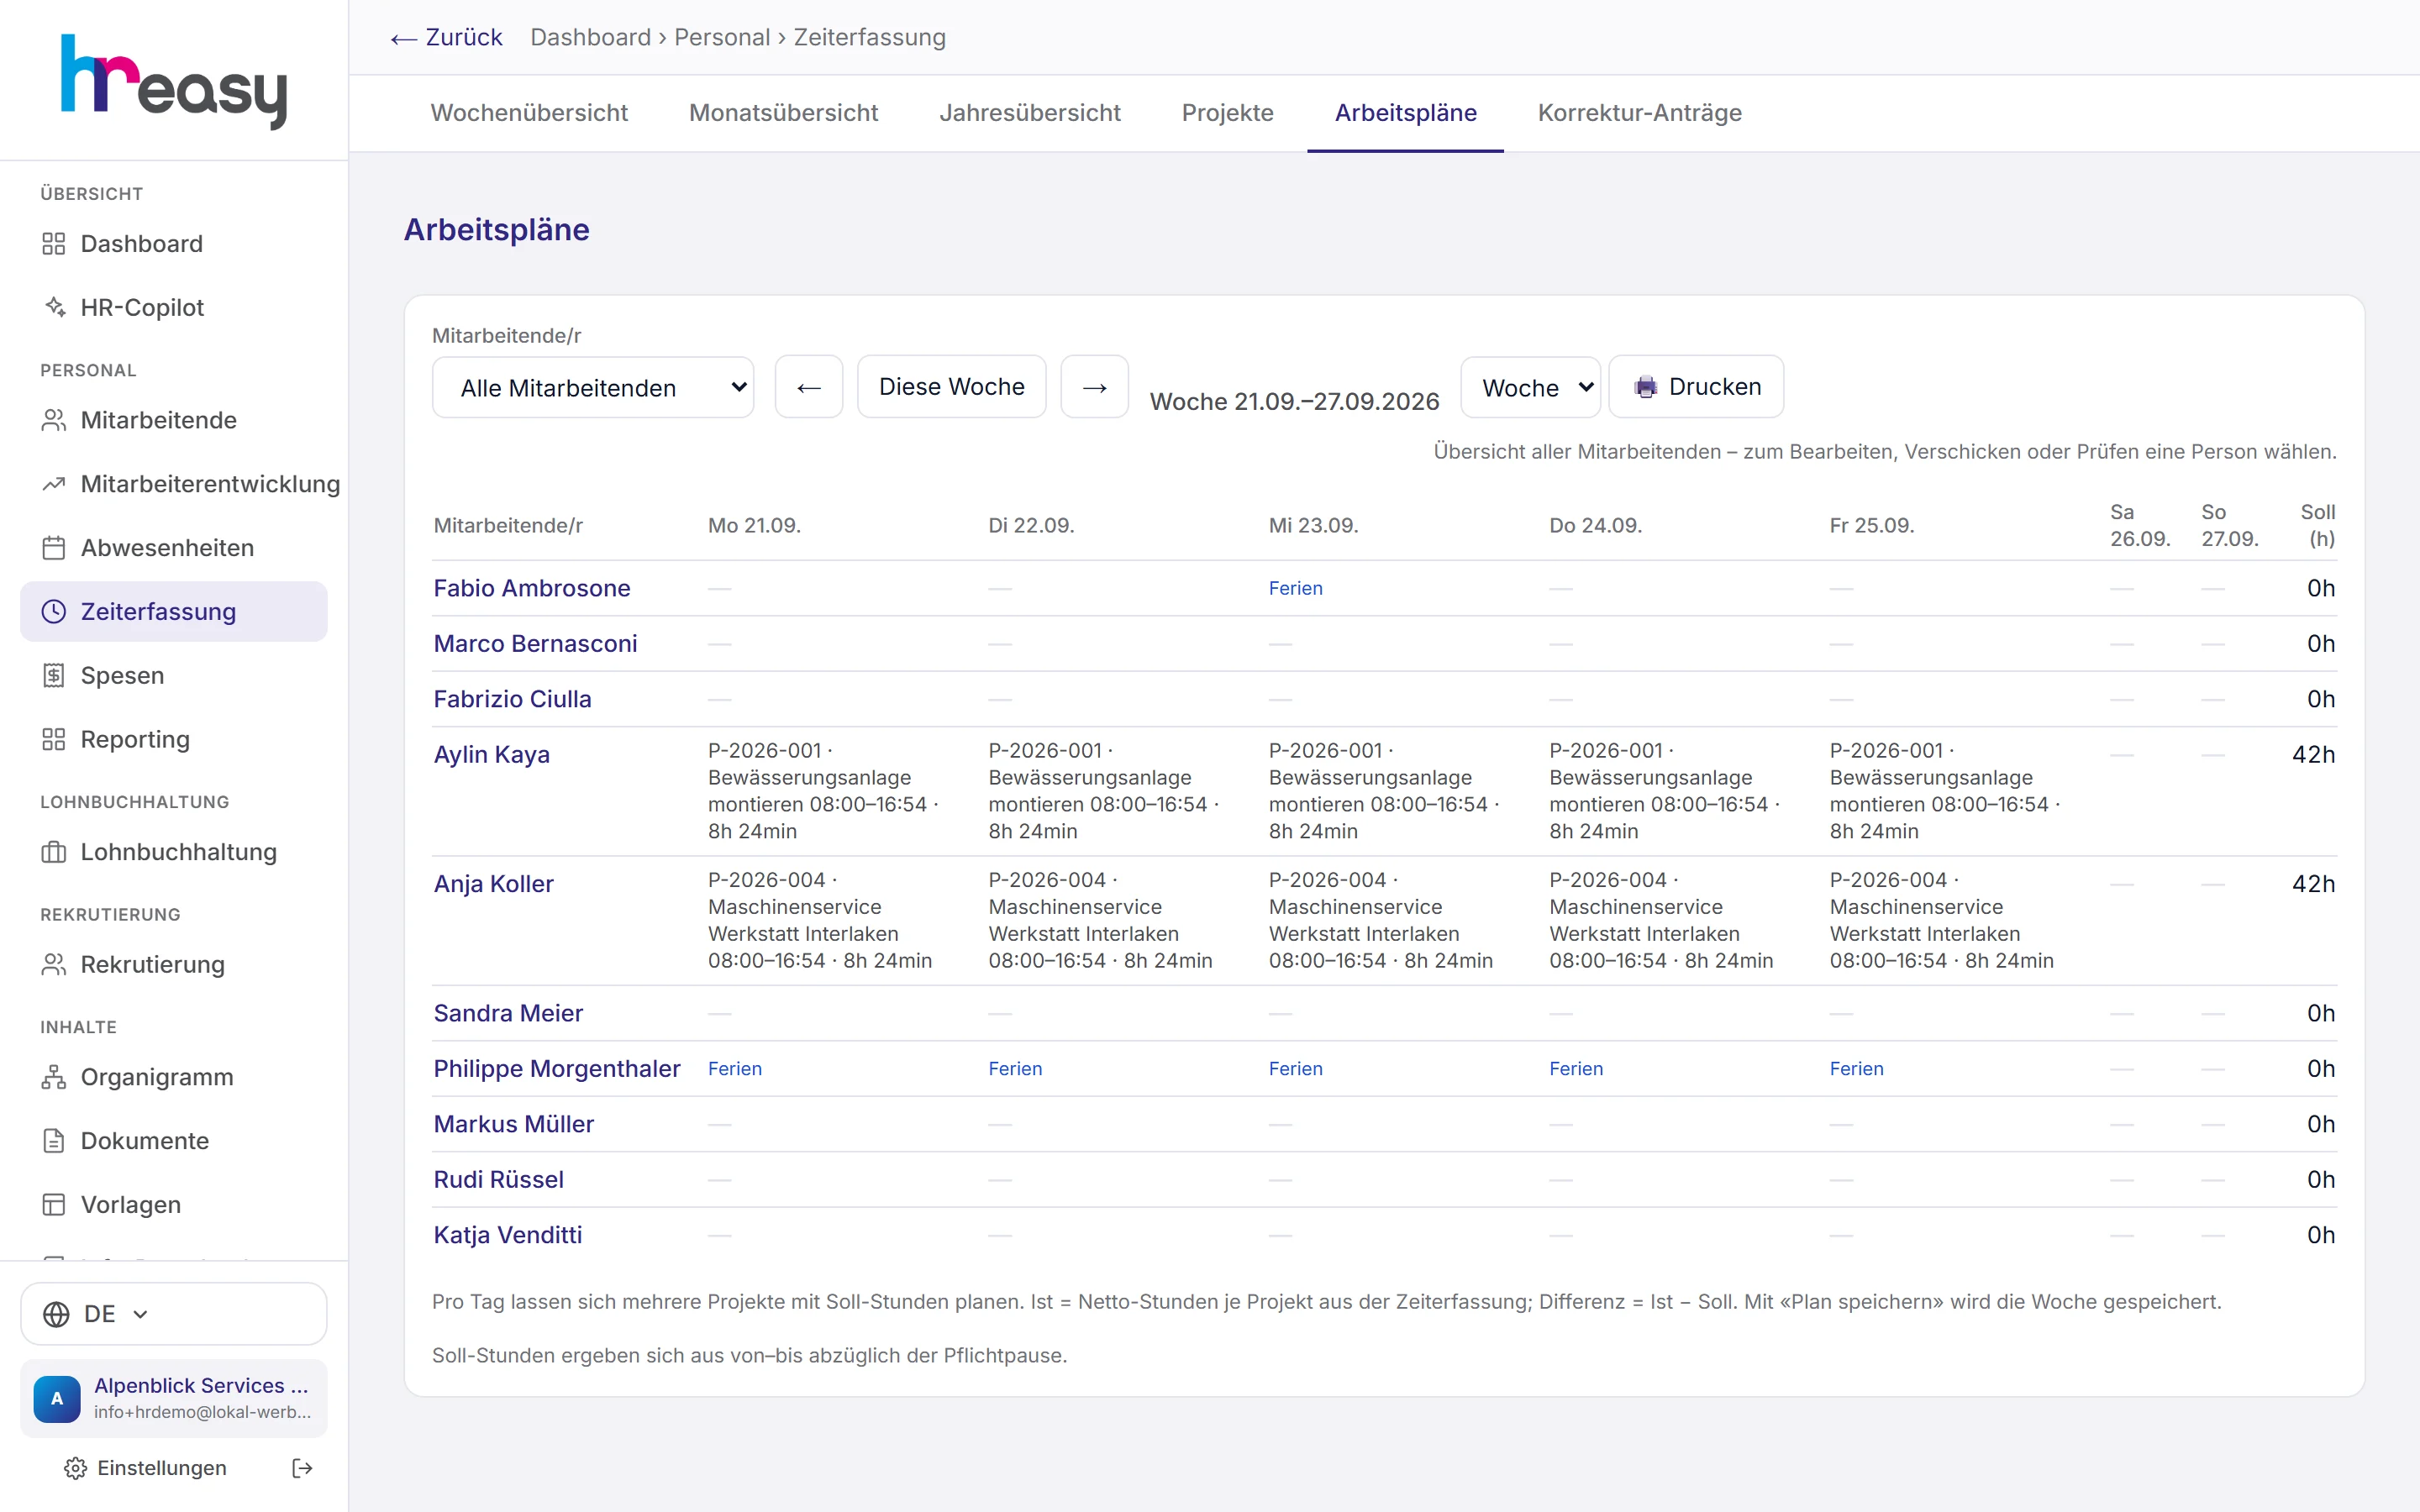2420x1512 pixels.
Task: Click the hreasy logo
Action: click(x=174, y=82)
